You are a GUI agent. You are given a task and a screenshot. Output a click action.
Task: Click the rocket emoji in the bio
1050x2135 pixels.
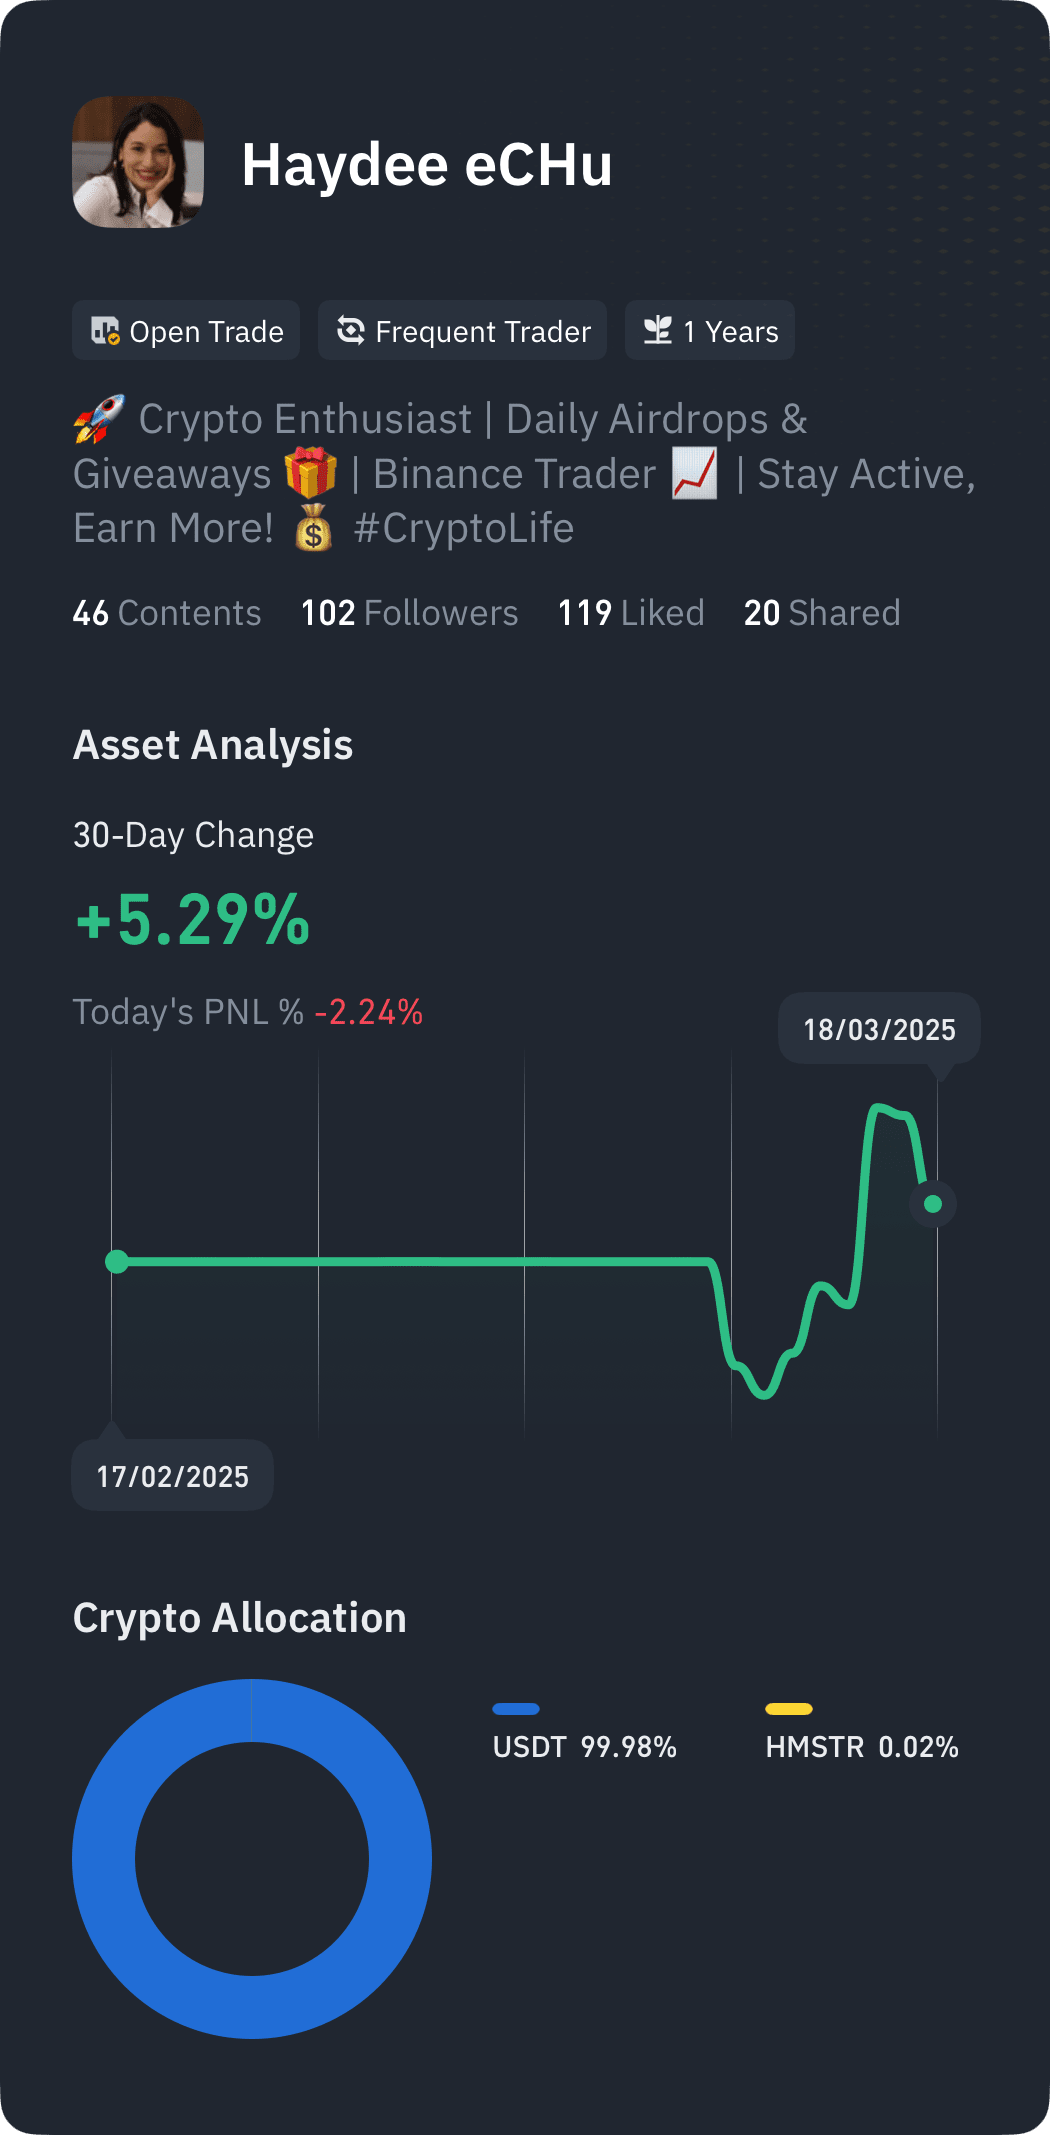(99, 419)
